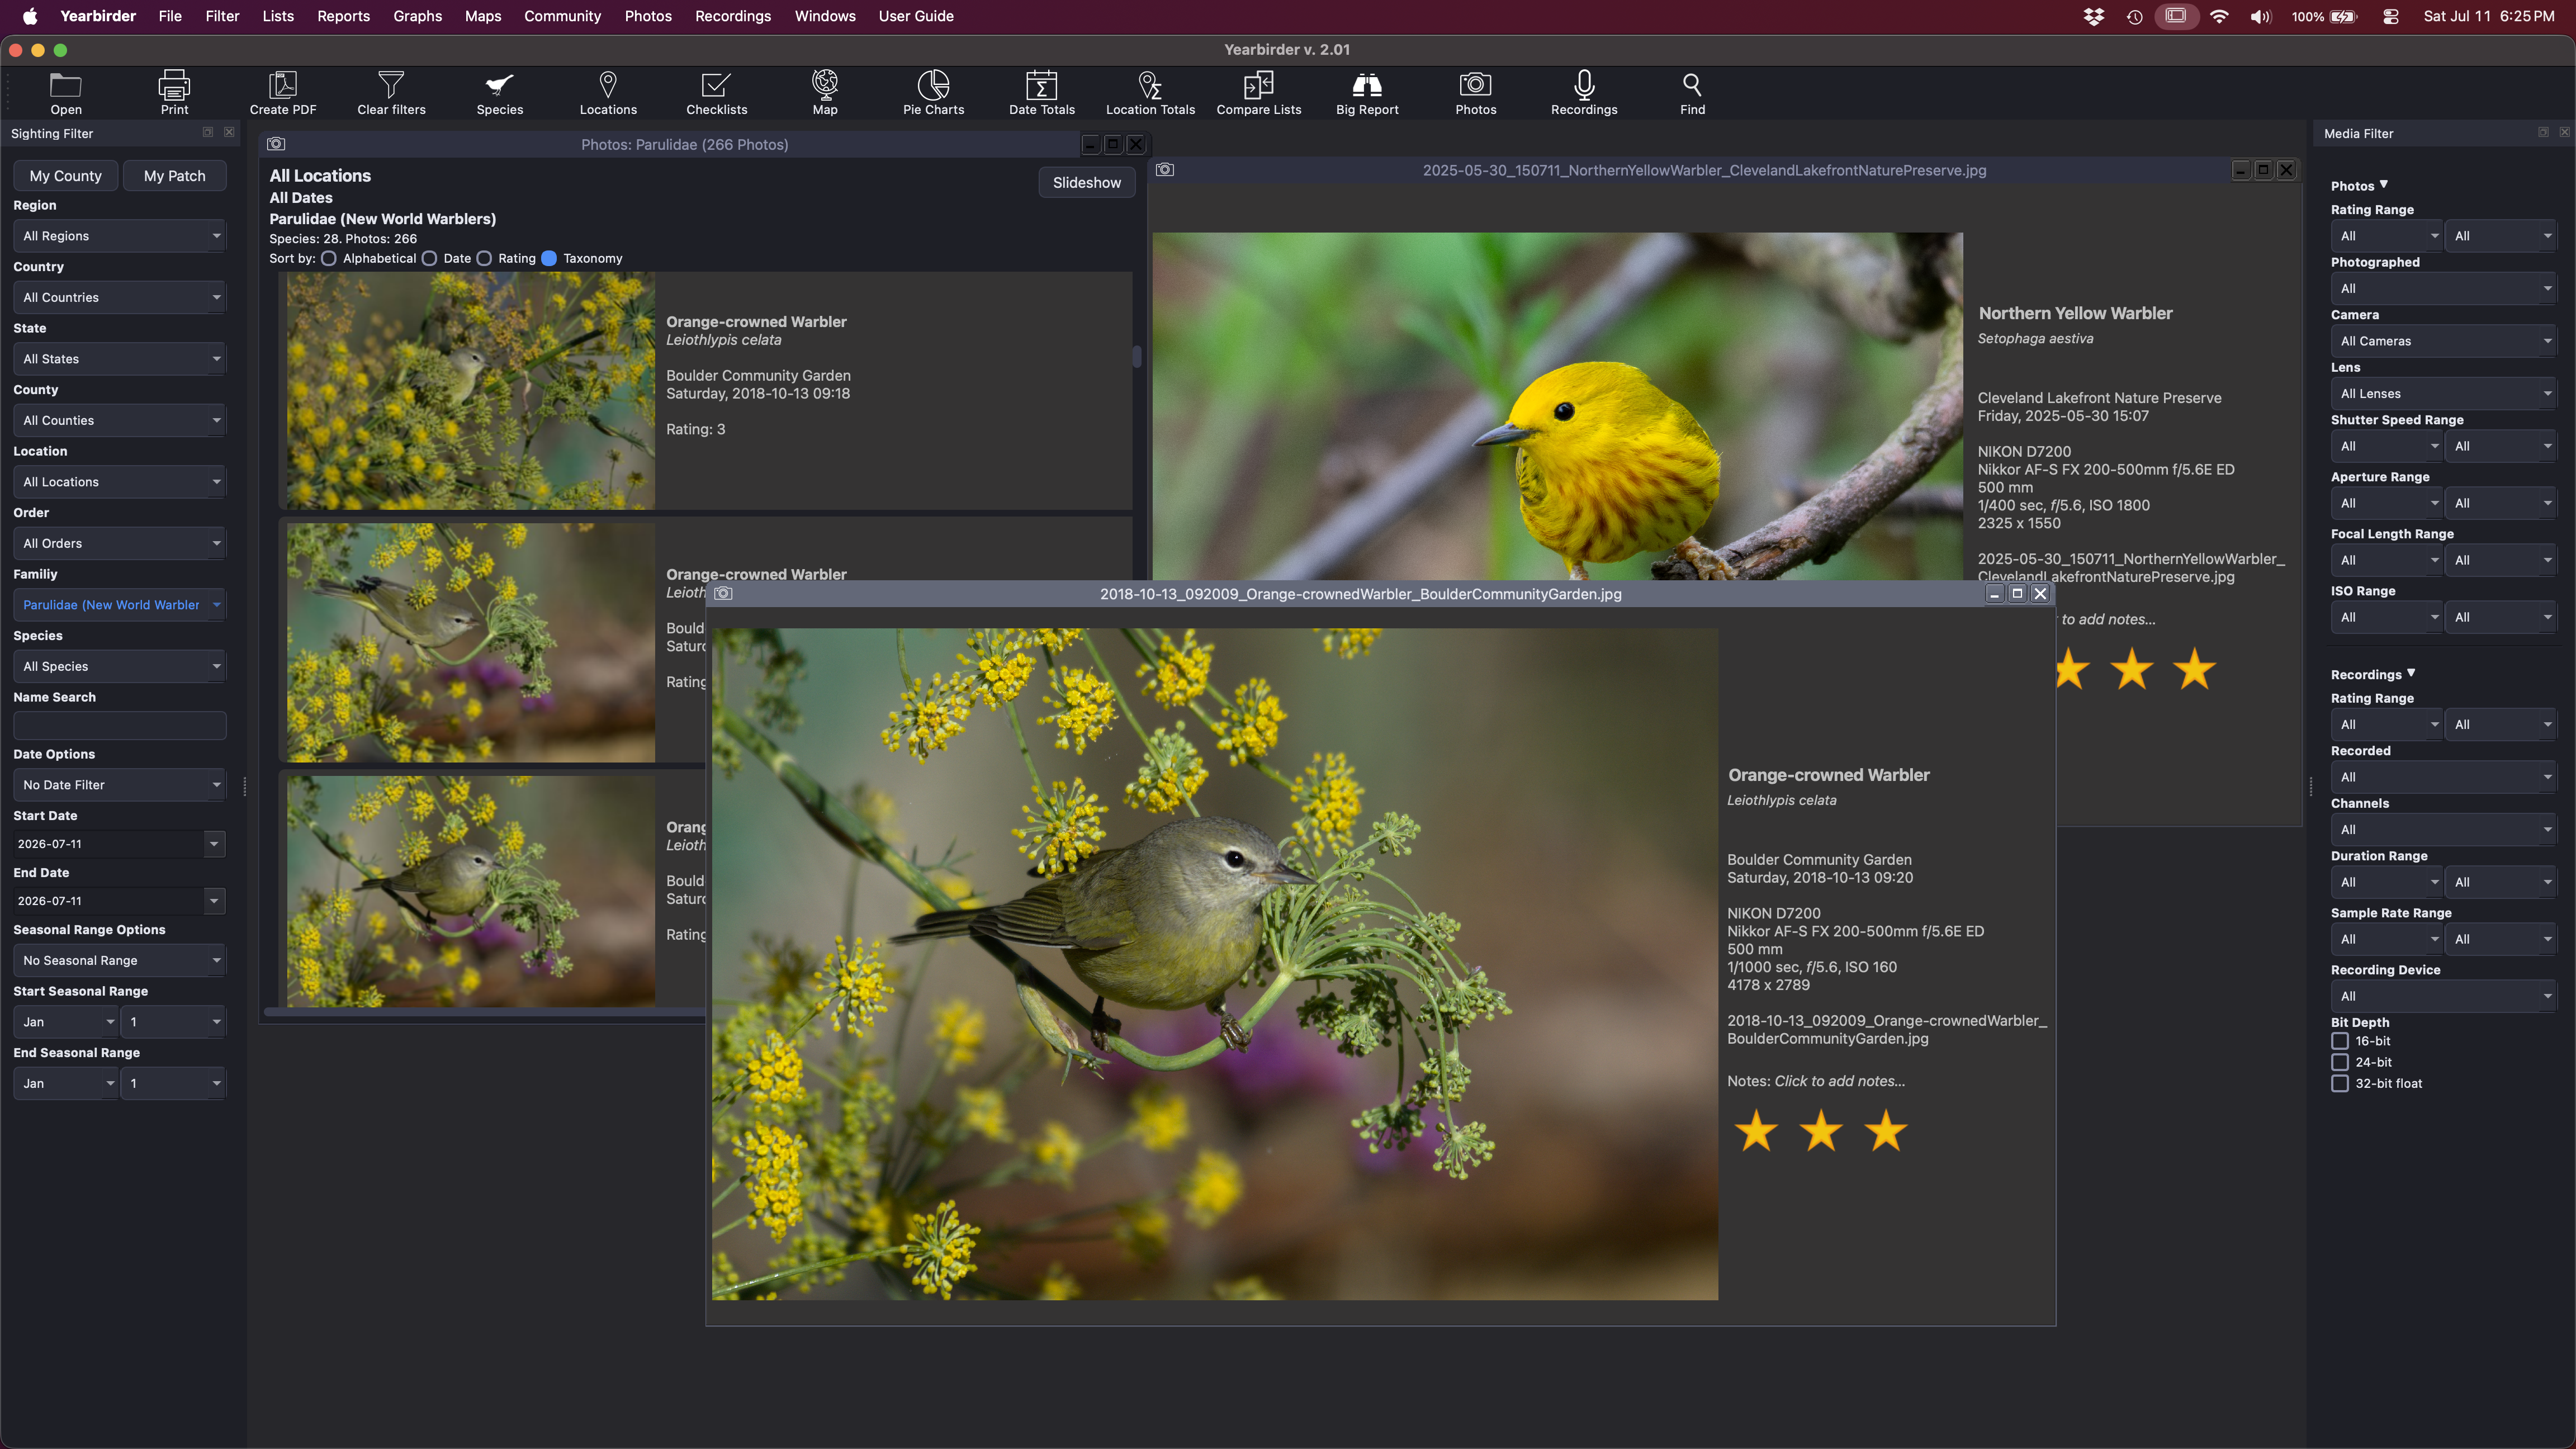Open the Date Totals toolbar icon
The width and height of the screenshot is (2576, 1449).
(x=1041, y=85)
